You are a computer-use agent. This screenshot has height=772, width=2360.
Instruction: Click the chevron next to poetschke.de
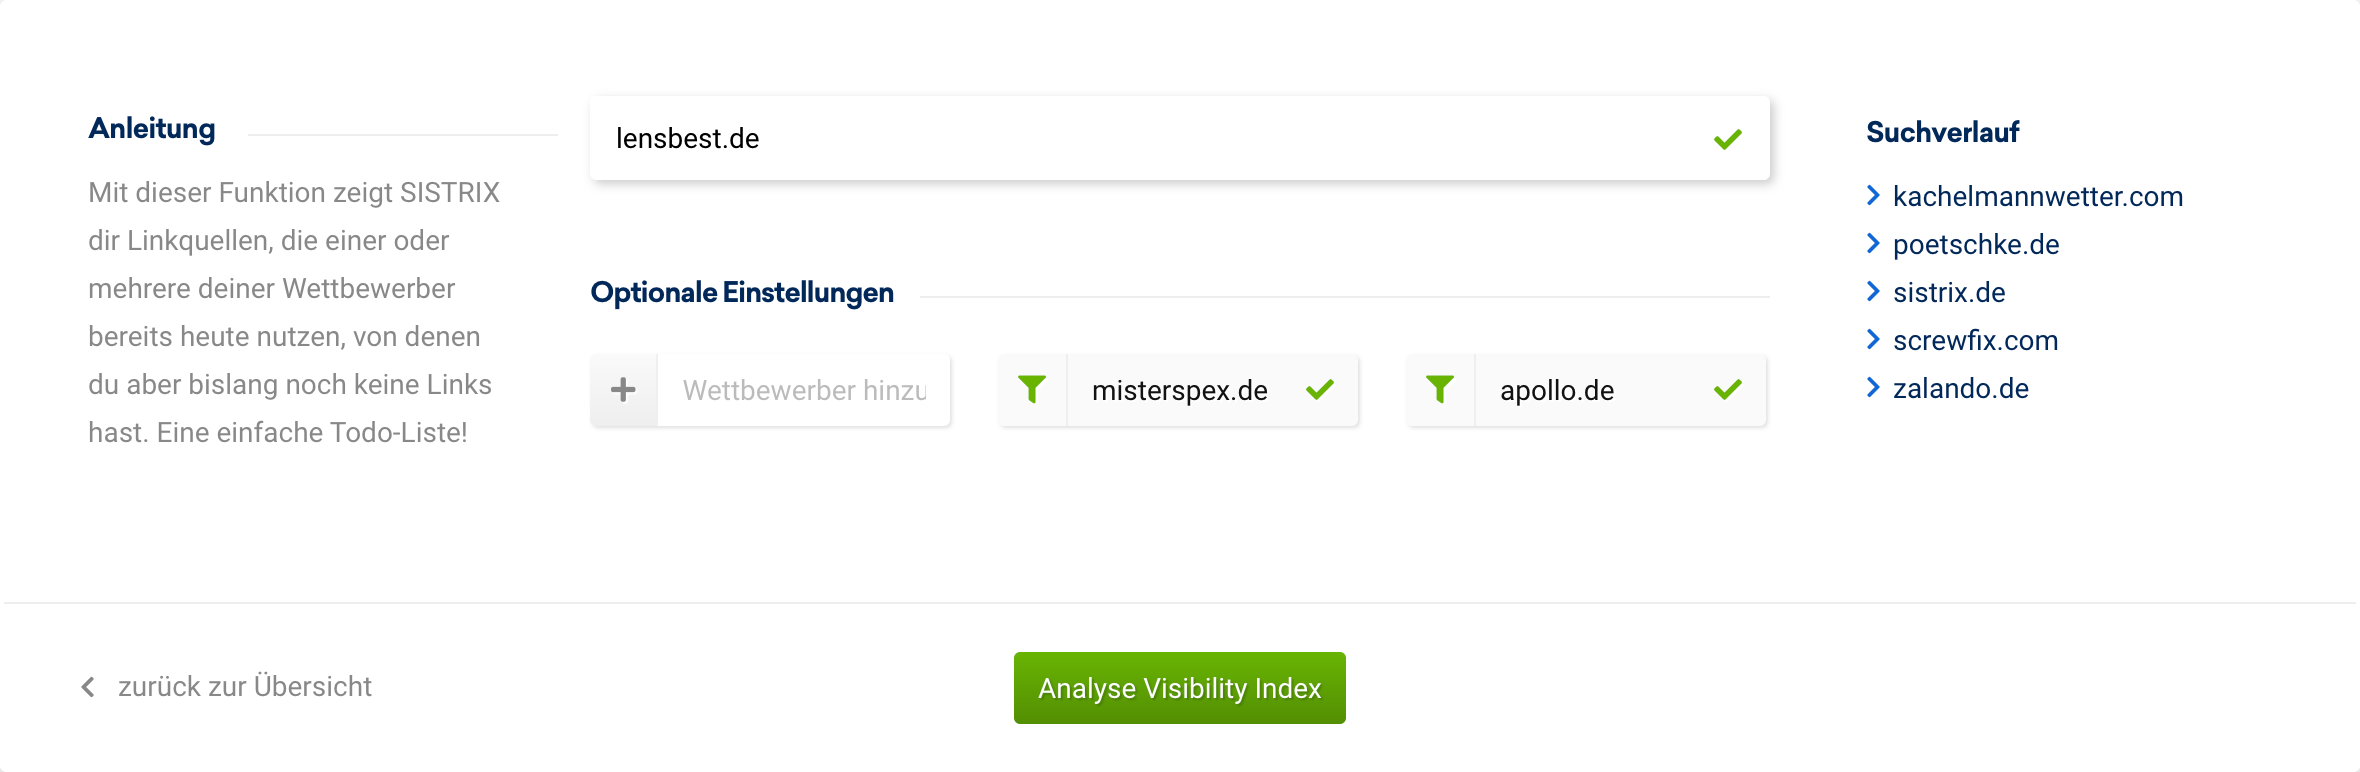tap(1873, 244)
